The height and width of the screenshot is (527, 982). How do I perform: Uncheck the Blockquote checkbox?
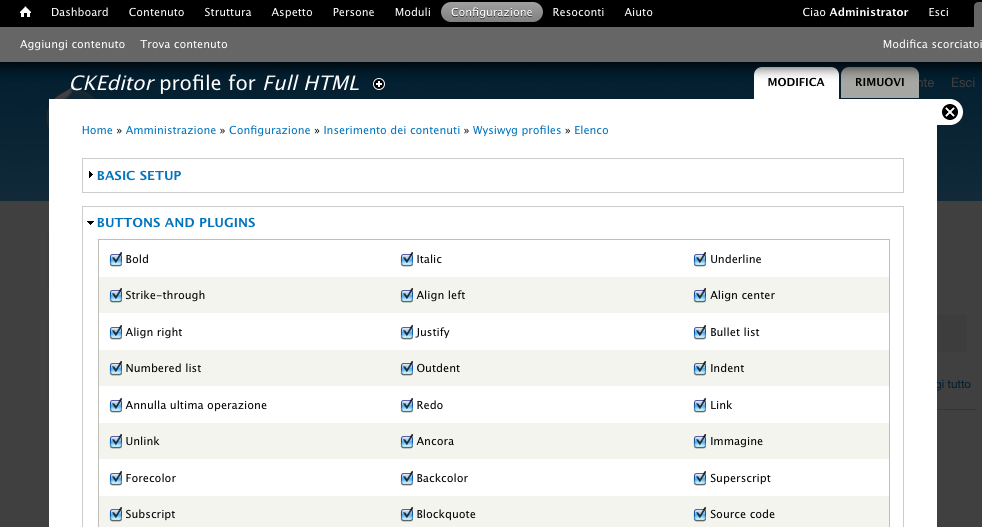[407, 514]
